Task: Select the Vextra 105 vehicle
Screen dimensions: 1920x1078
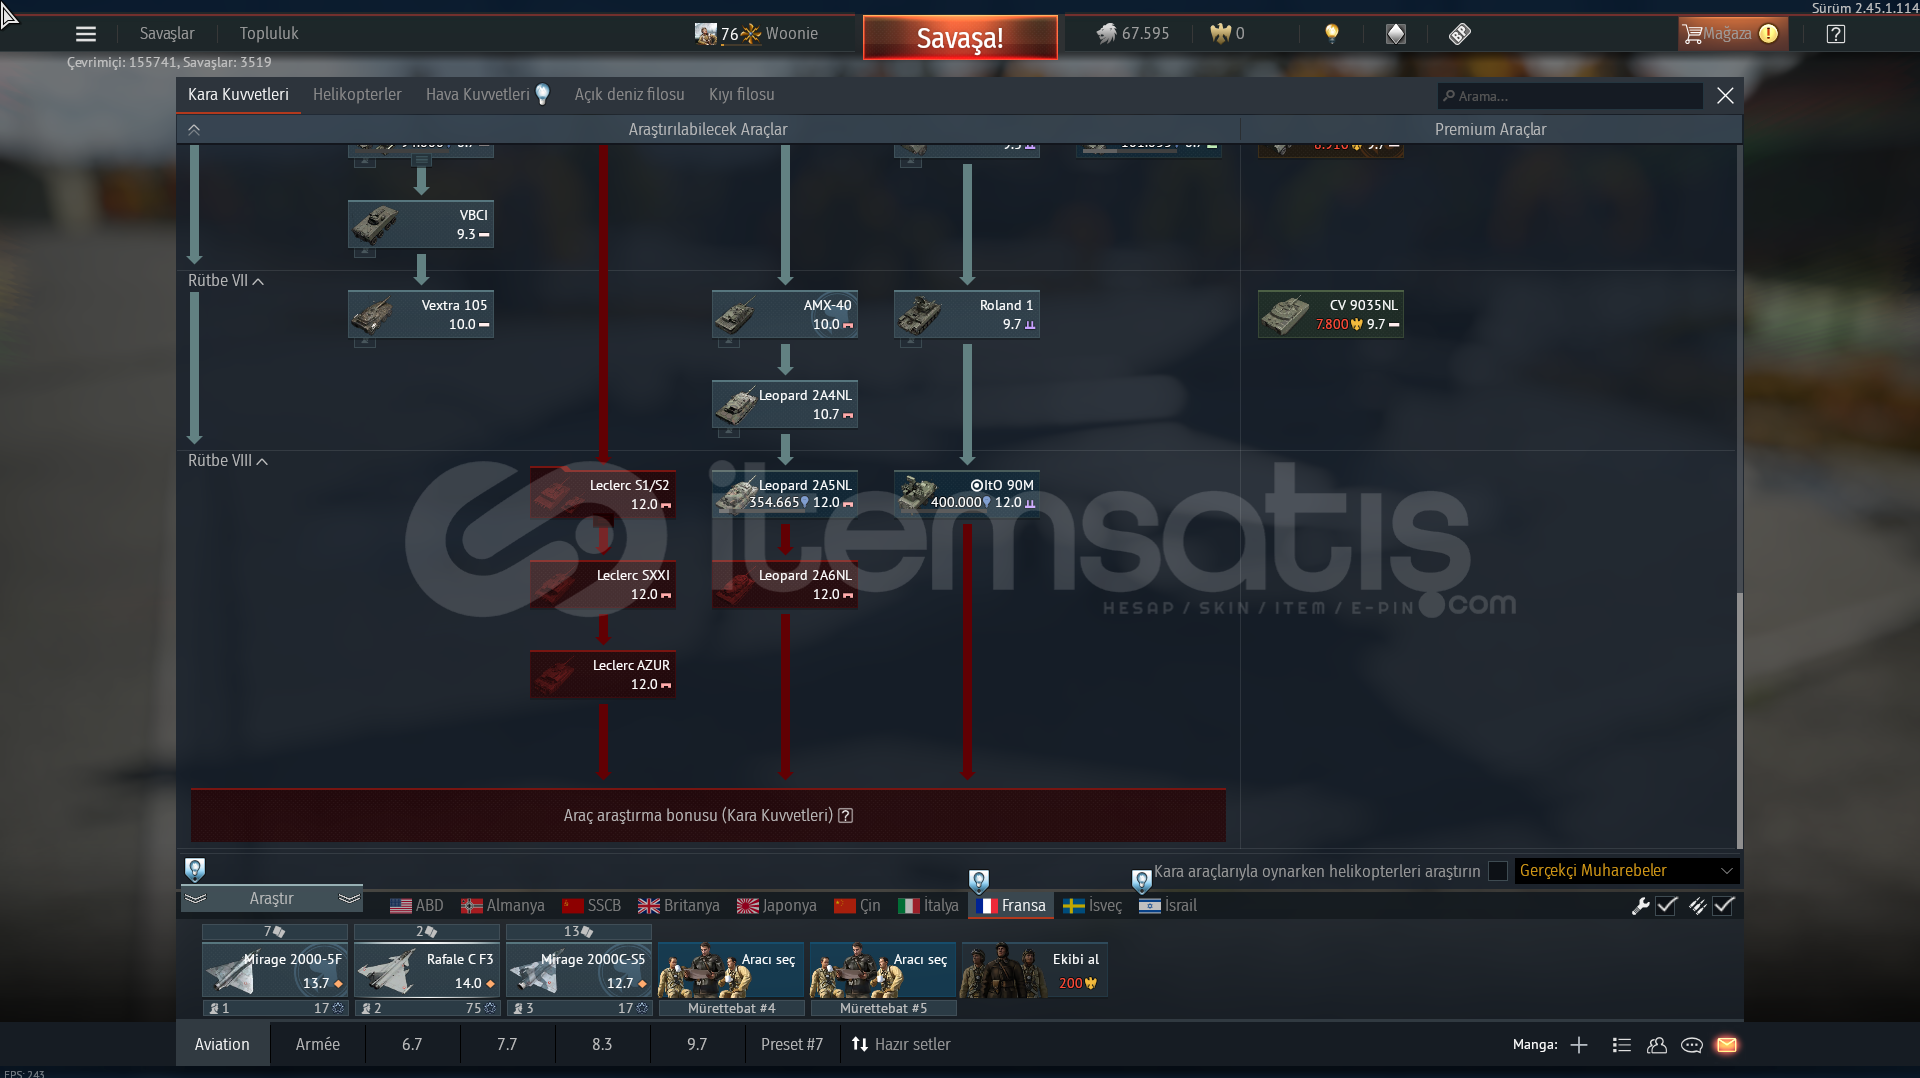Action: 421,314
